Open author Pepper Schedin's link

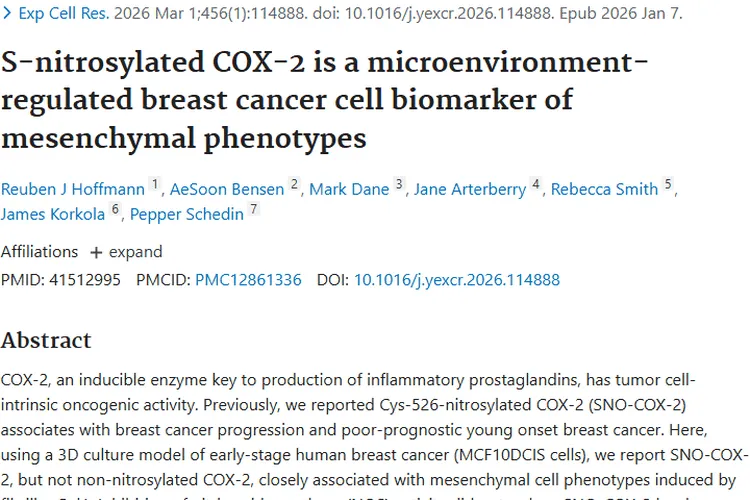pos(187,213)
